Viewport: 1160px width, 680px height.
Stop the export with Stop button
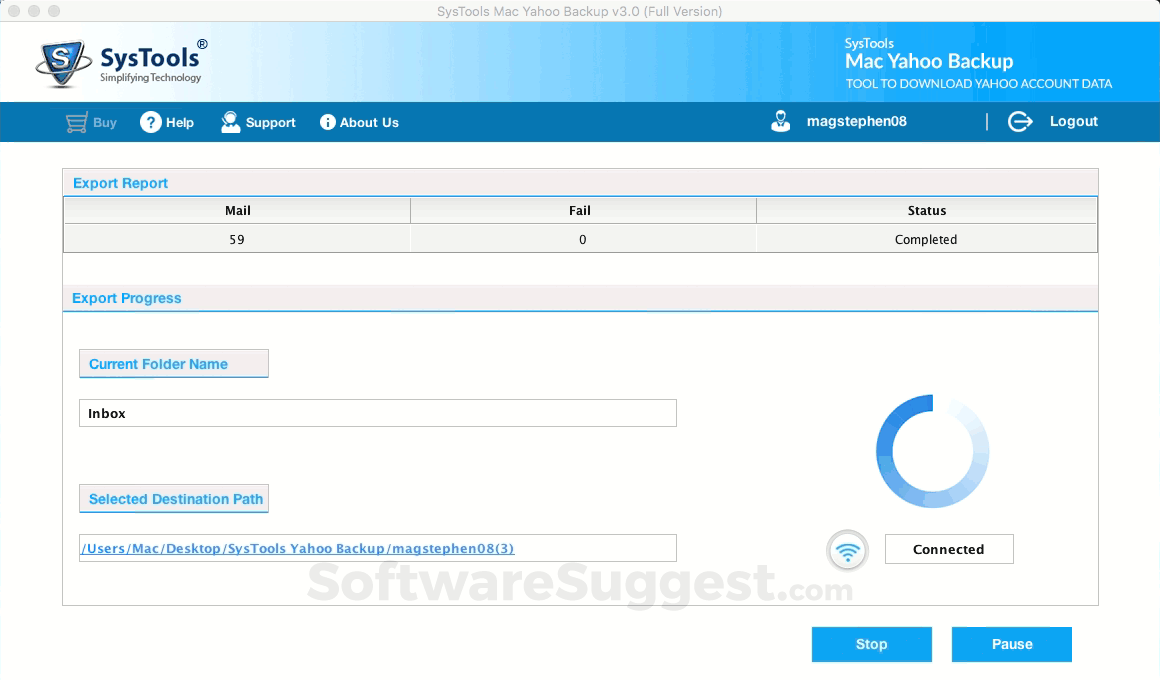click(871, 644)
